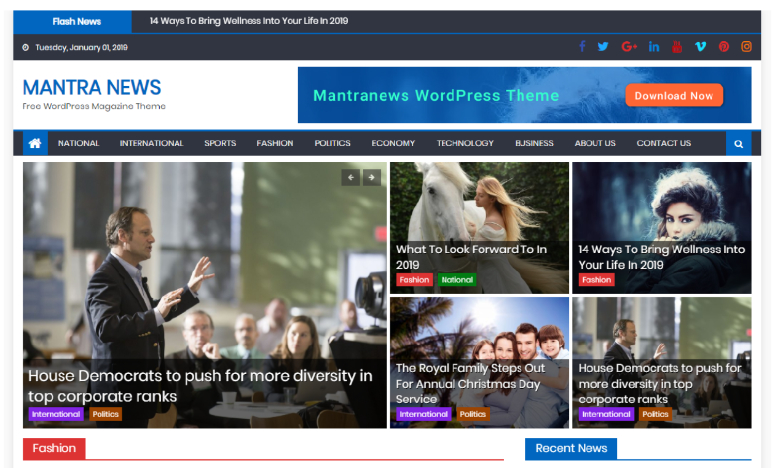Viewport: 775px width, 468px height.
Task: Open the International menu item
Action: tap(151, 143)
